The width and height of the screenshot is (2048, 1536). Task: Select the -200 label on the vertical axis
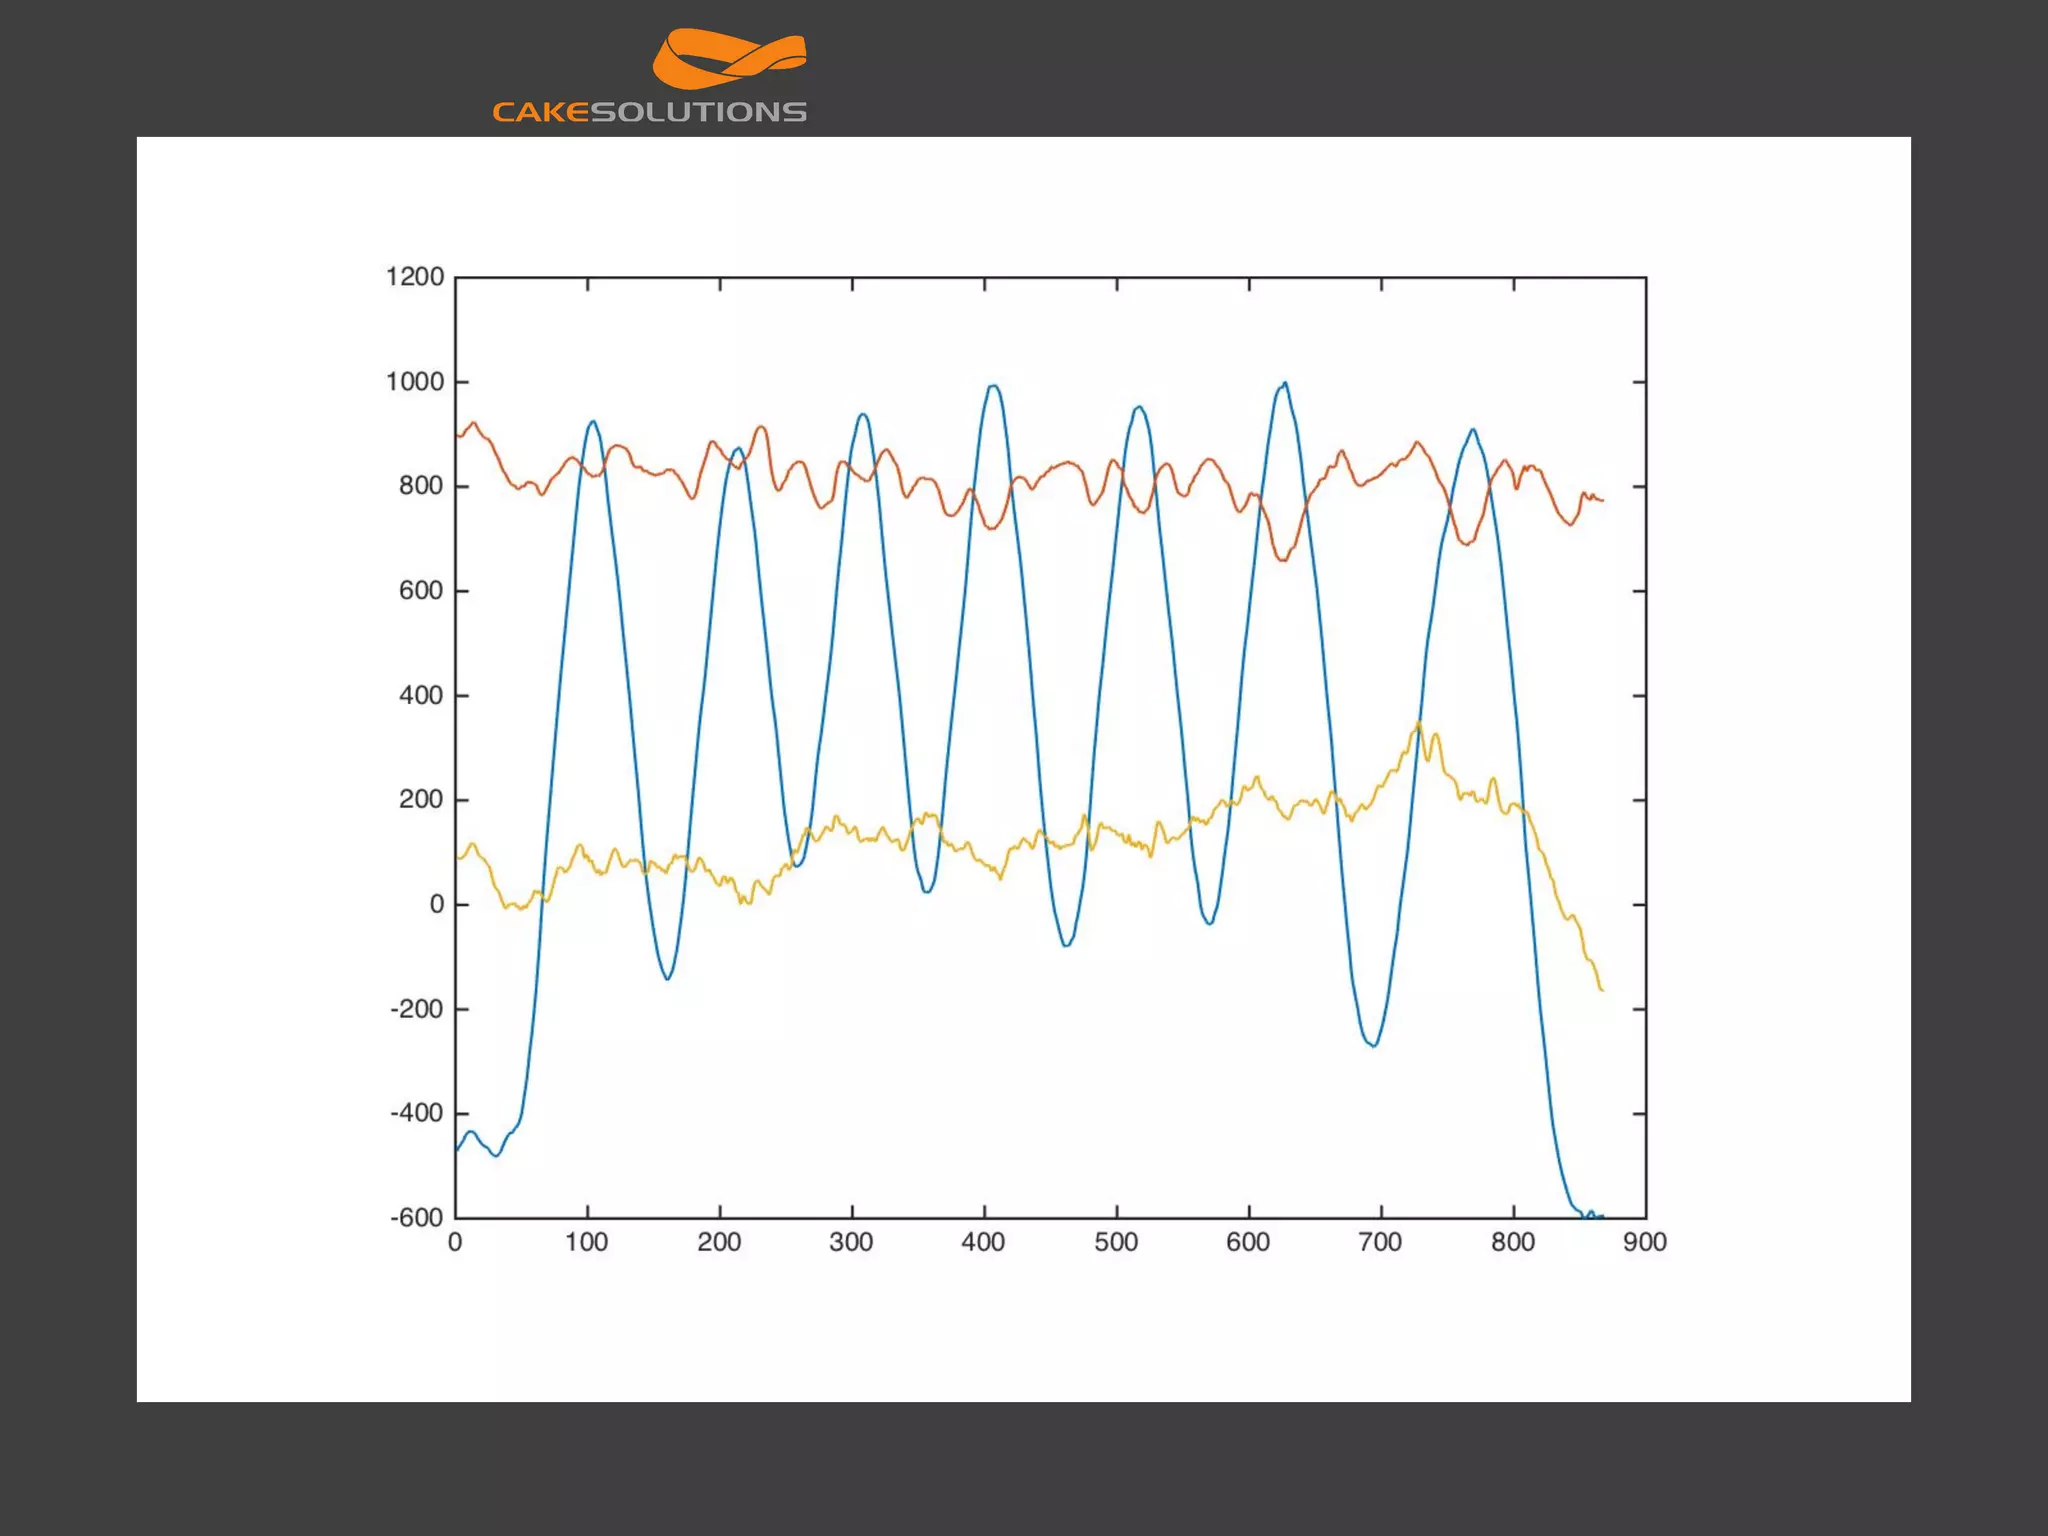point(416,1009)
